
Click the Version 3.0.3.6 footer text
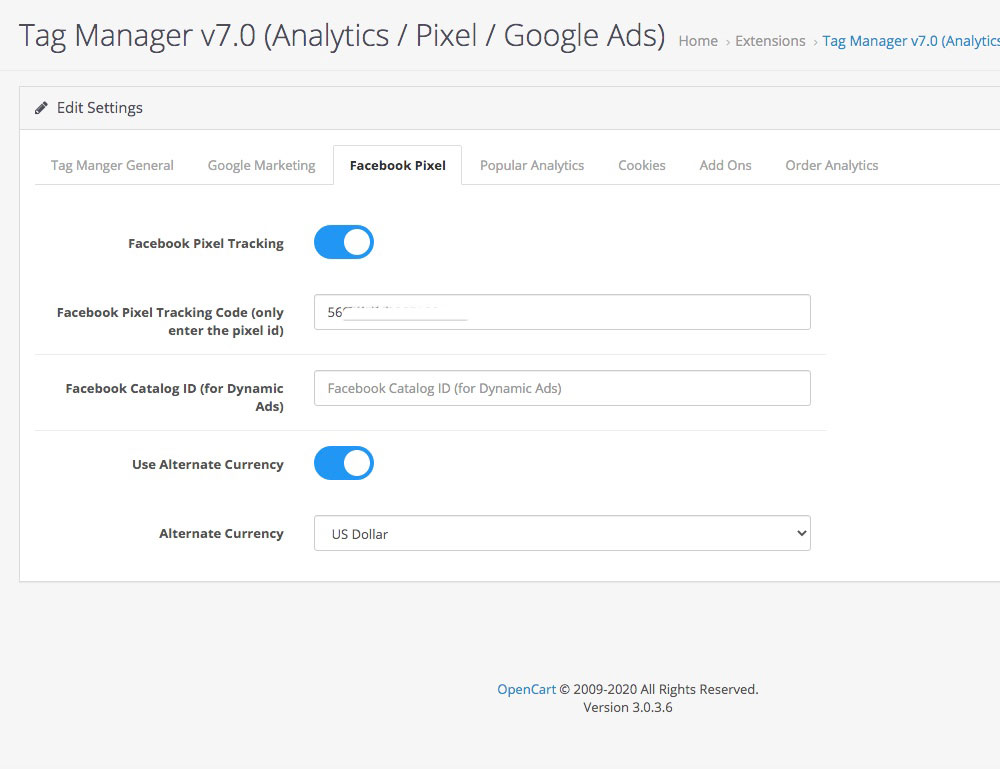(628, 707)
